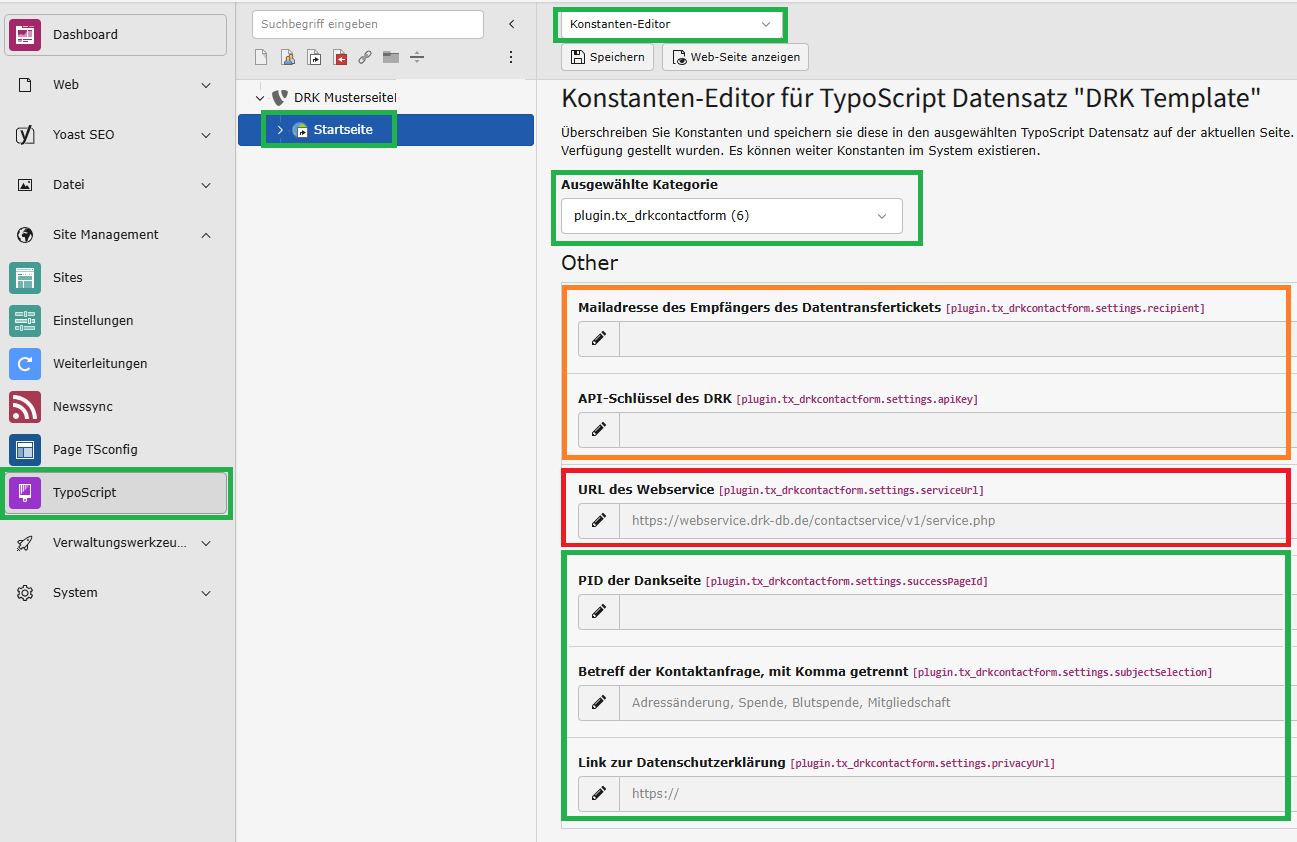
Task: Open the Konstanten-Editor mode dropdown
Action: [669, 24]
